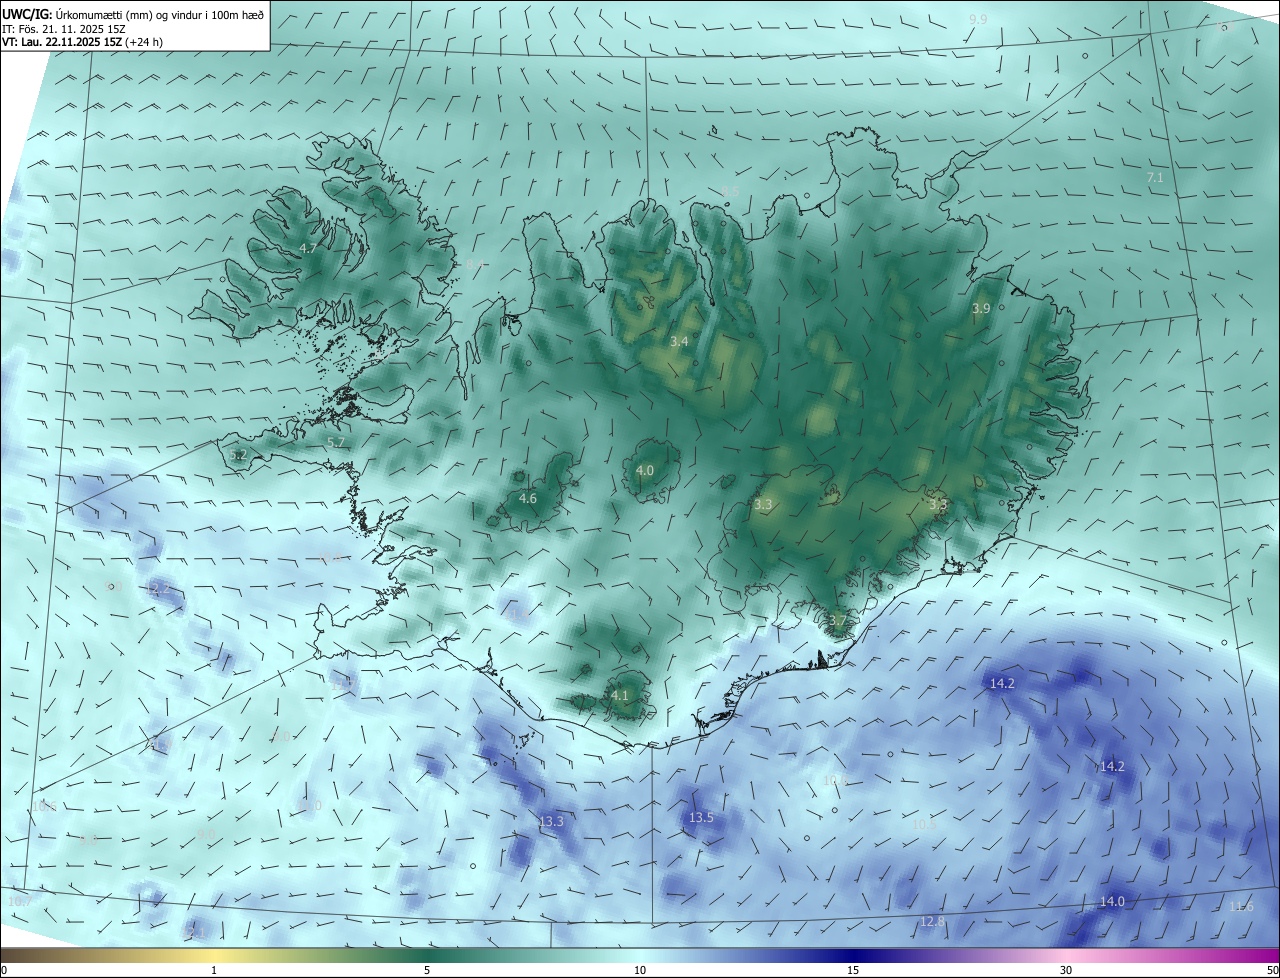The width and height of the screenshot is (1280, 978).
Task: Click the 4.0 value label on the map
Action: [x=645, y=470]
